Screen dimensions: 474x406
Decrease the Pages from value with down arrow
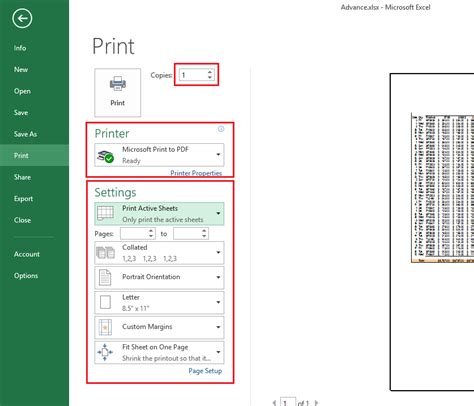[151, 236]
